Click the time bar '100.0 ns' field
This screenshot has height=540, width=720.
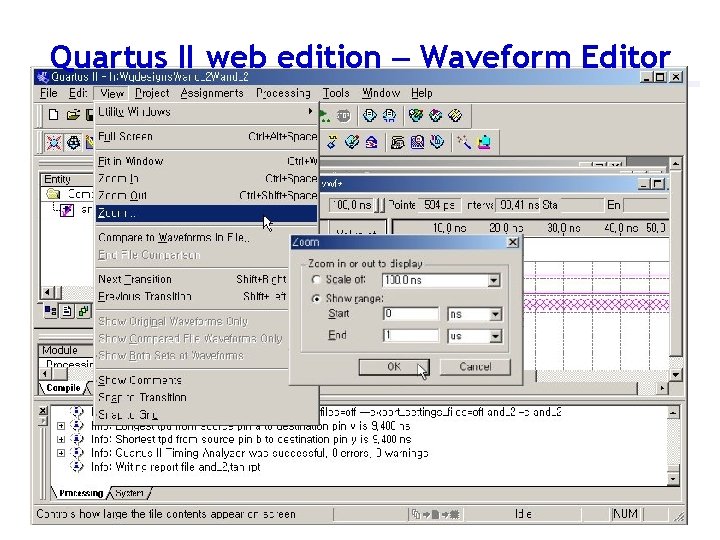[x=351, y=205]
